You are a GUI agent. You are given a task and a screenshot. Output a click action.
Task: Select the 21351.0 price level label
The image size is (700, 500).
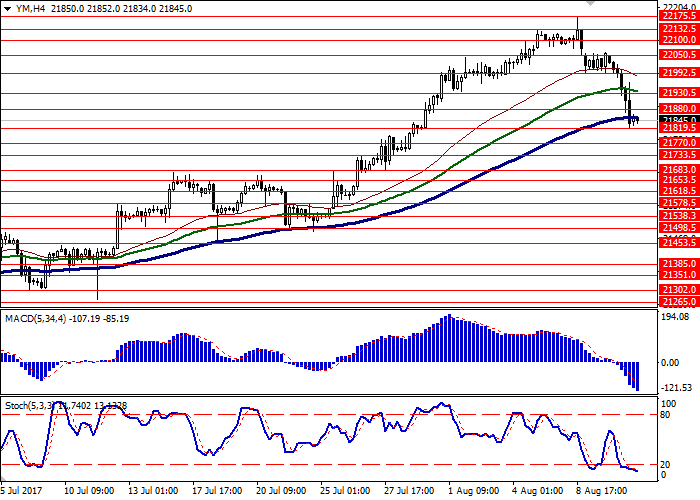[679, 275]
